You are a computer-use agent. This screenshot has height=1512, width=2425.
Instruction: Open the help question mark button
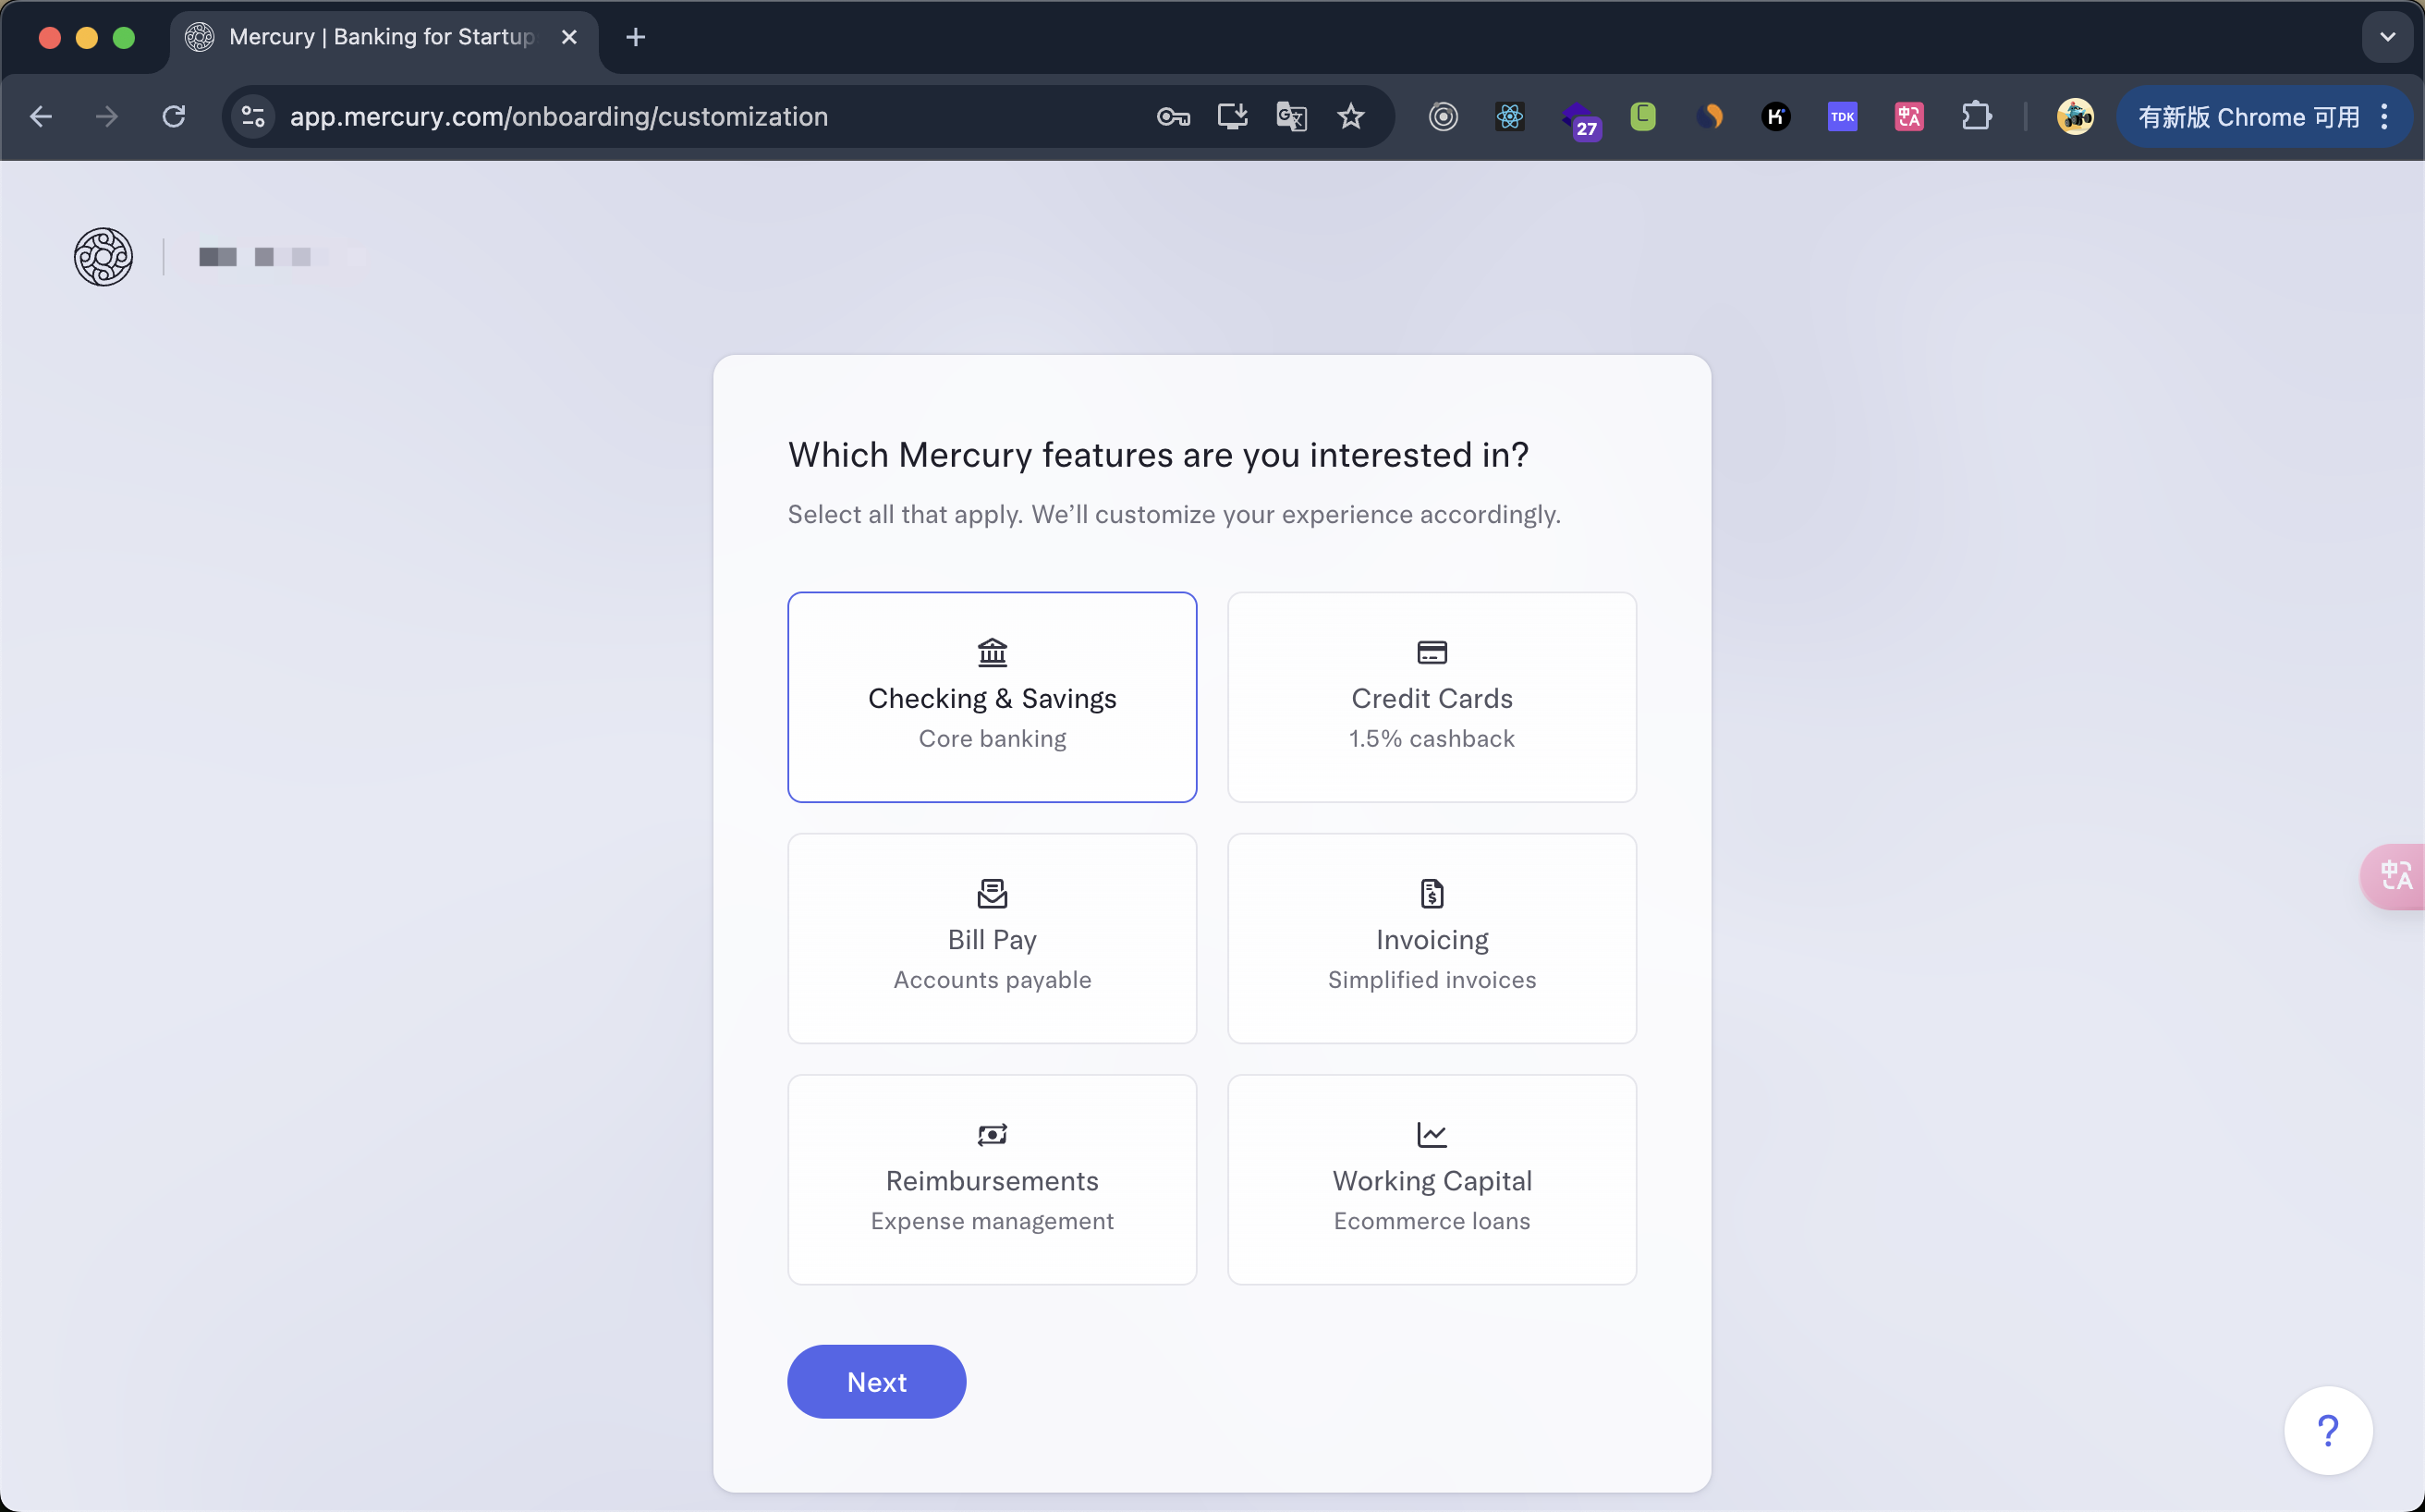coord(2328,1430)
